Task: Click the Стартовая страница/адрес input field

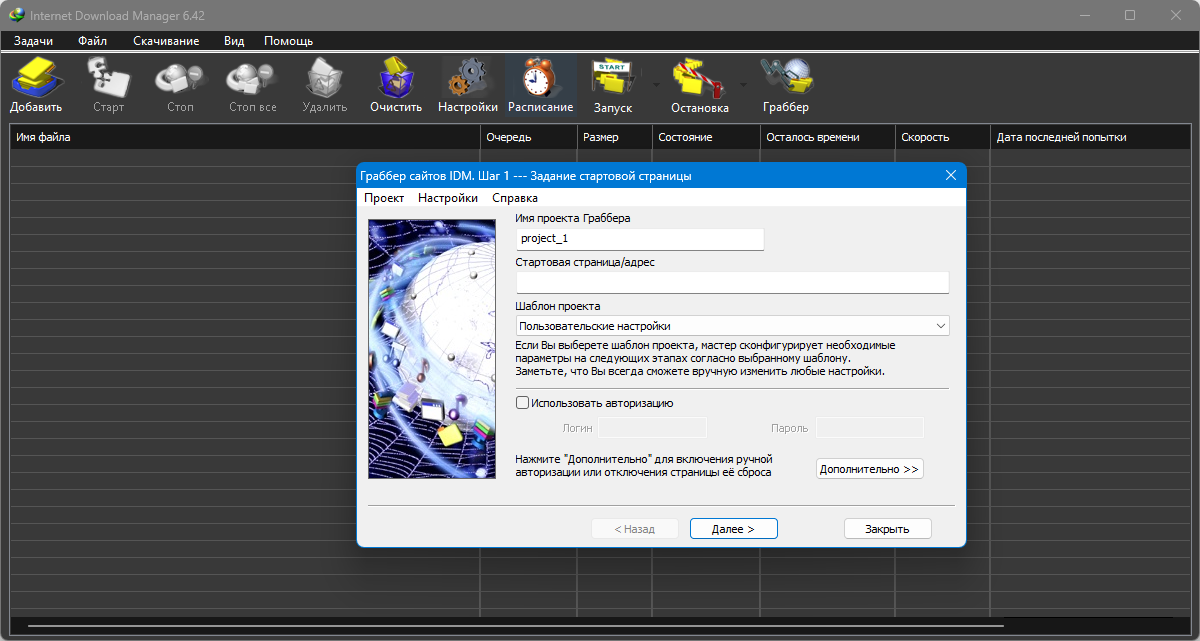Action: click(x=731, y=282)
